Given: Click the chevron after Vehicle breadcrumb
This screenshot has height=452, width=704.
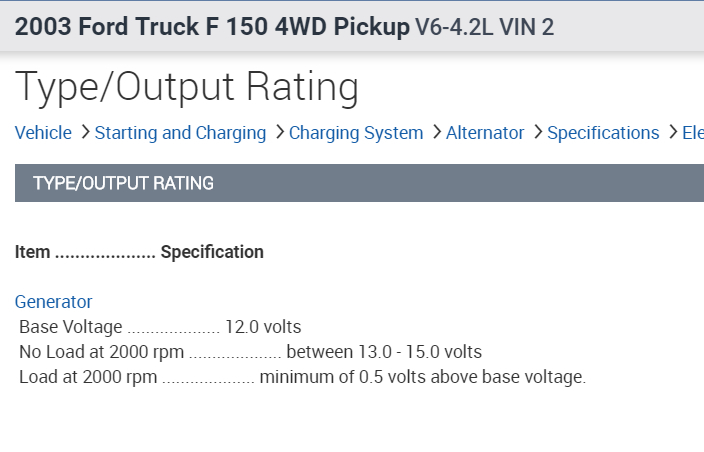Looking at the screenshot, I should 85,132.
